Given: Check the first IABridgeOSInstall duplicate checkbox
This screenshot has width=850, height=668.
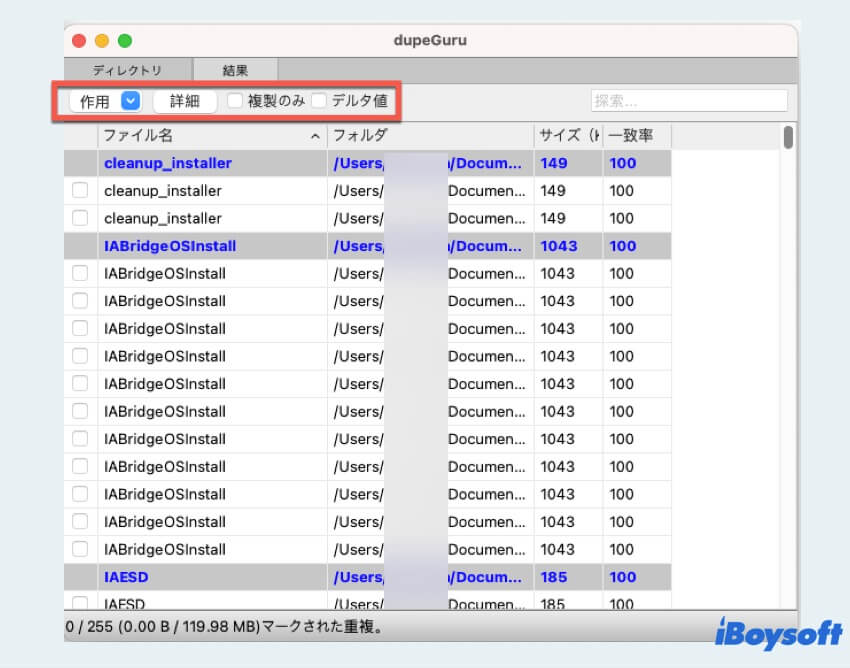Looking at the screenshot, I should pos(79,273).
